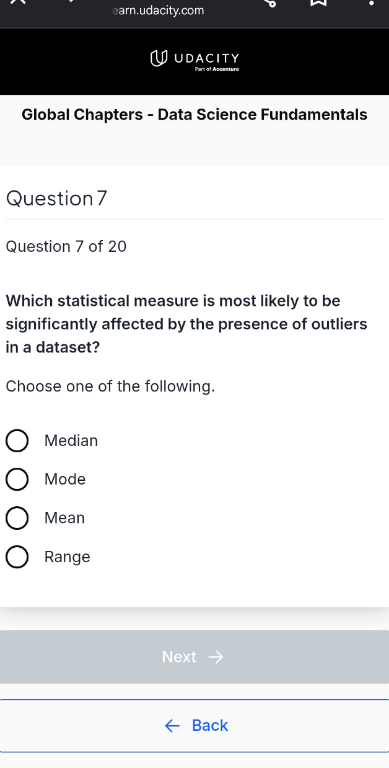Tap the 'Question 7' heading
389x768 pixels.
click(x=56, y=198)
